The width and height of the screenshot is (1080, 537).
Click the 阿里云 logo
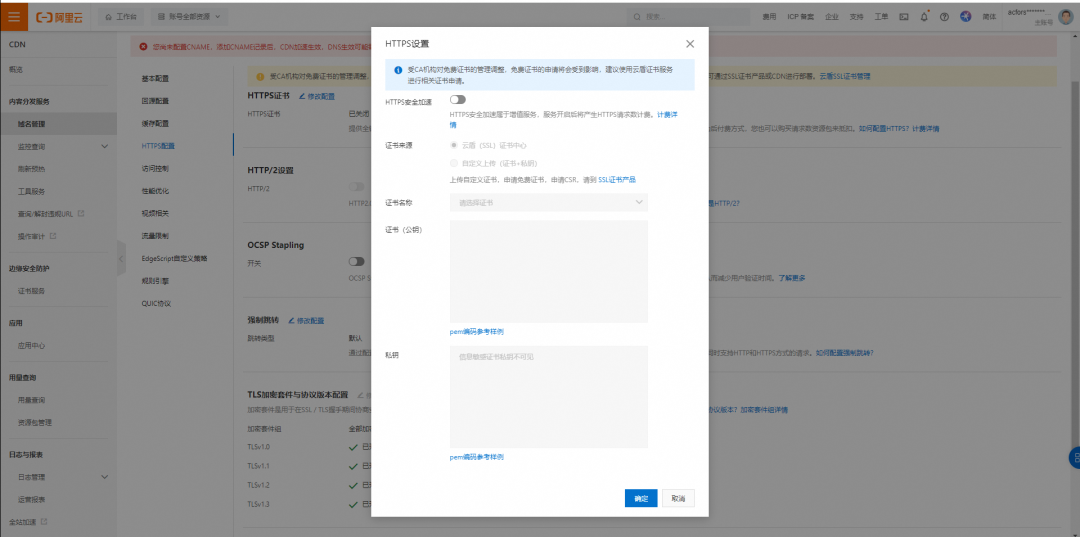tap(59, 17)
